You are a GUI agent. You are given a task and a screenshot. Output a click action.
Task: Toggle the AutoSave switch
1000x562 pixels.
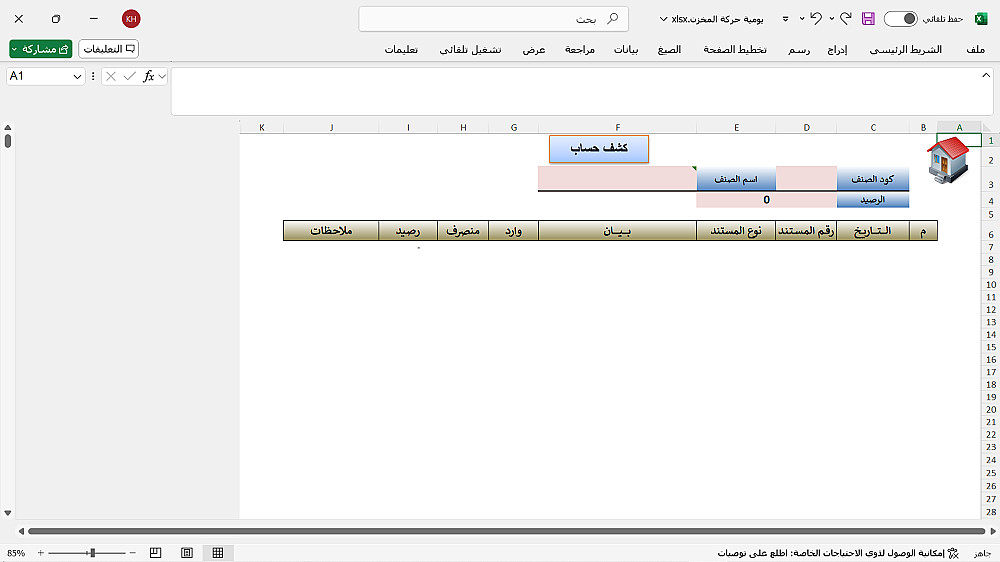(x=900, y=18)
